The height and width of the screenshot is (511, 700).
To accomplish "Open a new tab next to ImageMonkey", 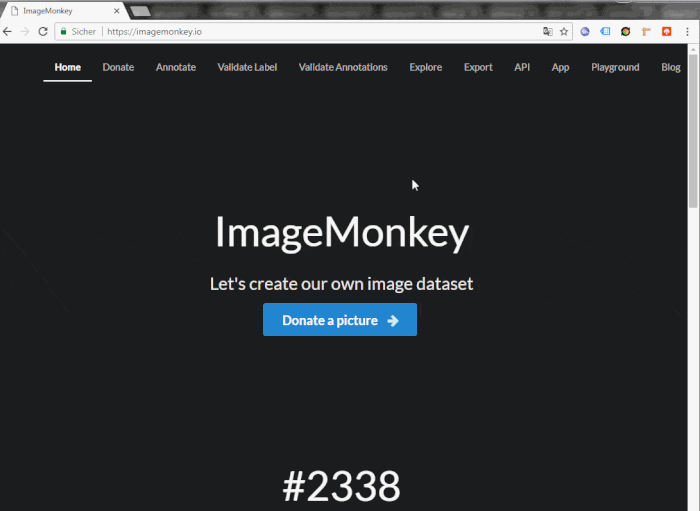I will click(141, 12).
